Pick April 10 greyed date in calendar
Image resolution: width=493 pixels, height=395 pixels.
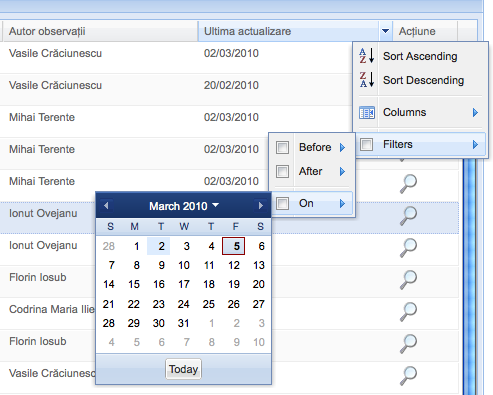pyautogui.click(x=259, y=342)
